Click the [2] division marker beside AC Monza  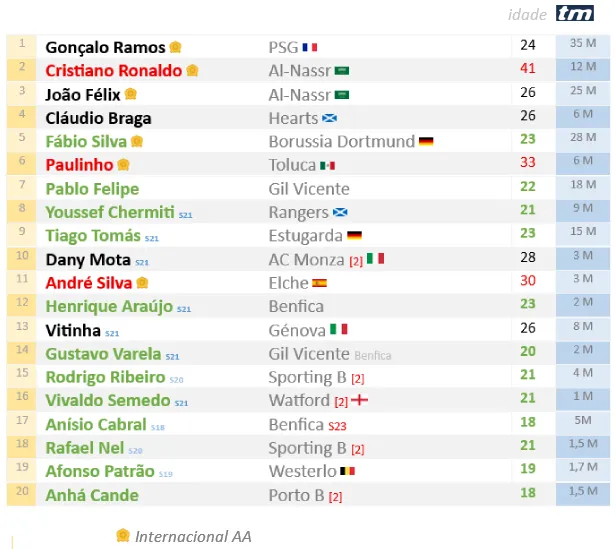356,261
